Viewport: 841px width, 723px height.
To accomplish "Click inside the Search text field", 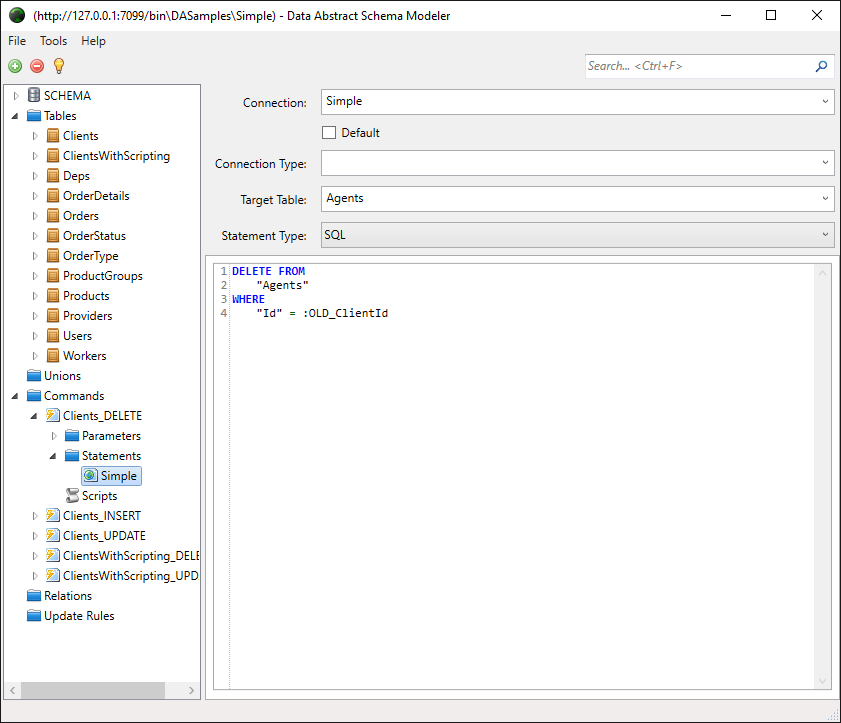I will point(697,66).
